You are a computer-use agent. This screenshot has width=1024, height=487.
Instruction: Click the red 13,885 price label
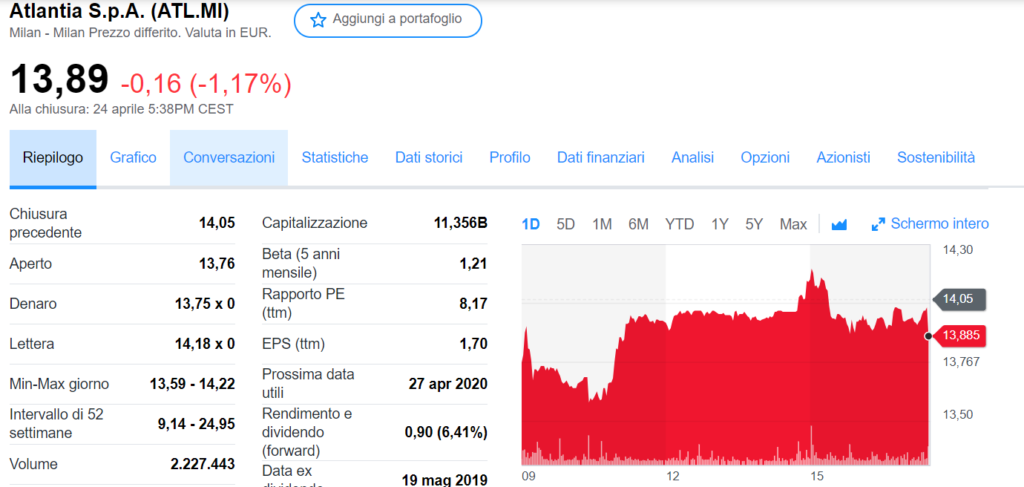959,337
